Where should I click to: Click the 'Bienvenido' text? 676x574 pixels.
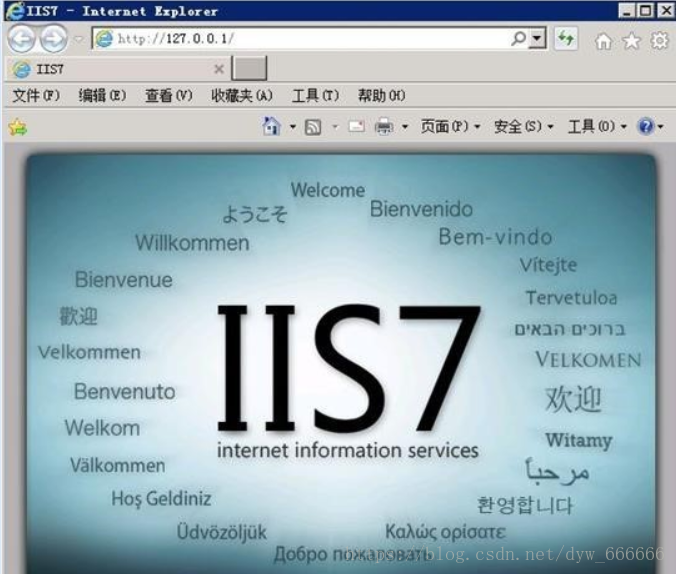click(421, 209)
